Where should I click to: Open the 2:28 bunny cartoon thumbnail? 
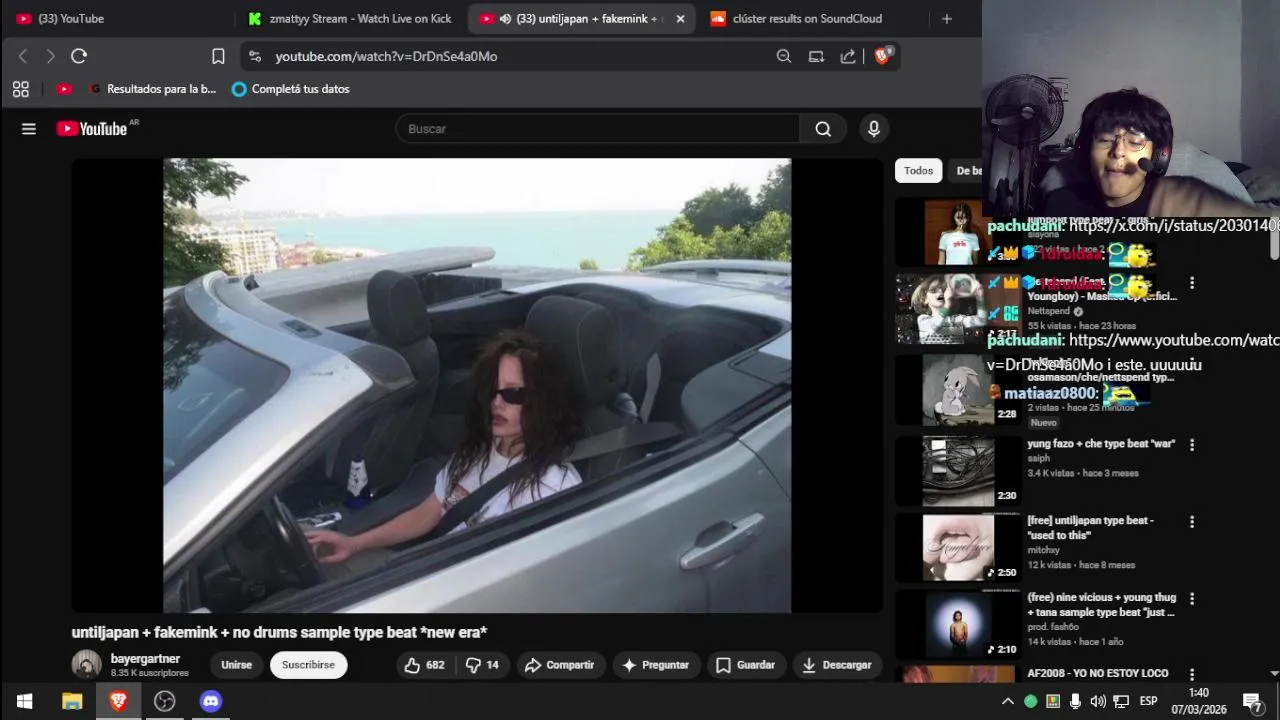click(958, 390)
